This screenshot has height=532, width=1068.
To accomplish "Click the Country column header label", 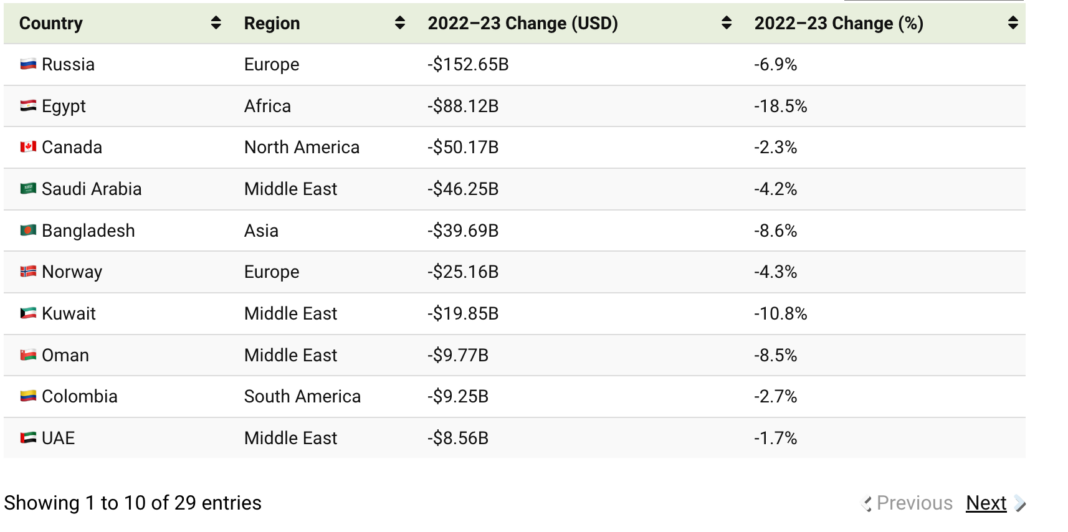I will (51, 23).
